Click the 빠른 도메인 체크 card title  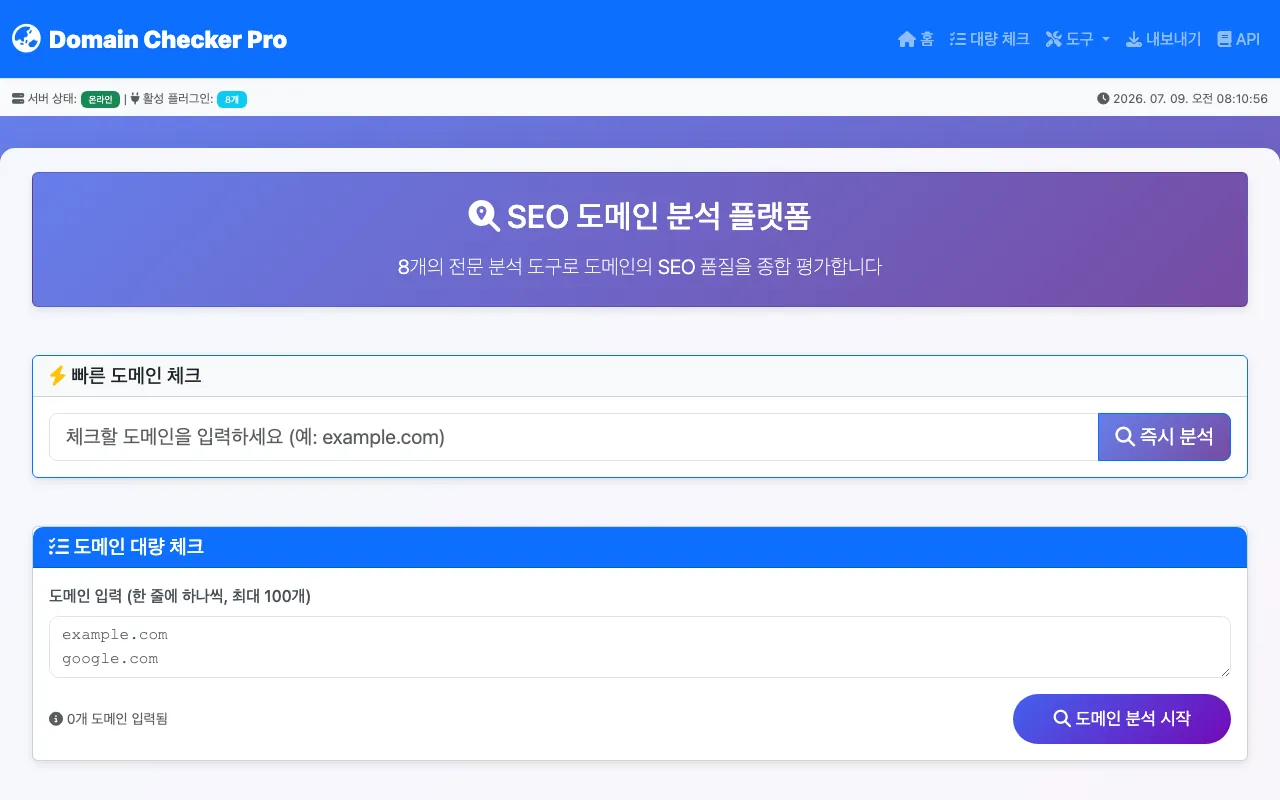[x=136, y=376]
